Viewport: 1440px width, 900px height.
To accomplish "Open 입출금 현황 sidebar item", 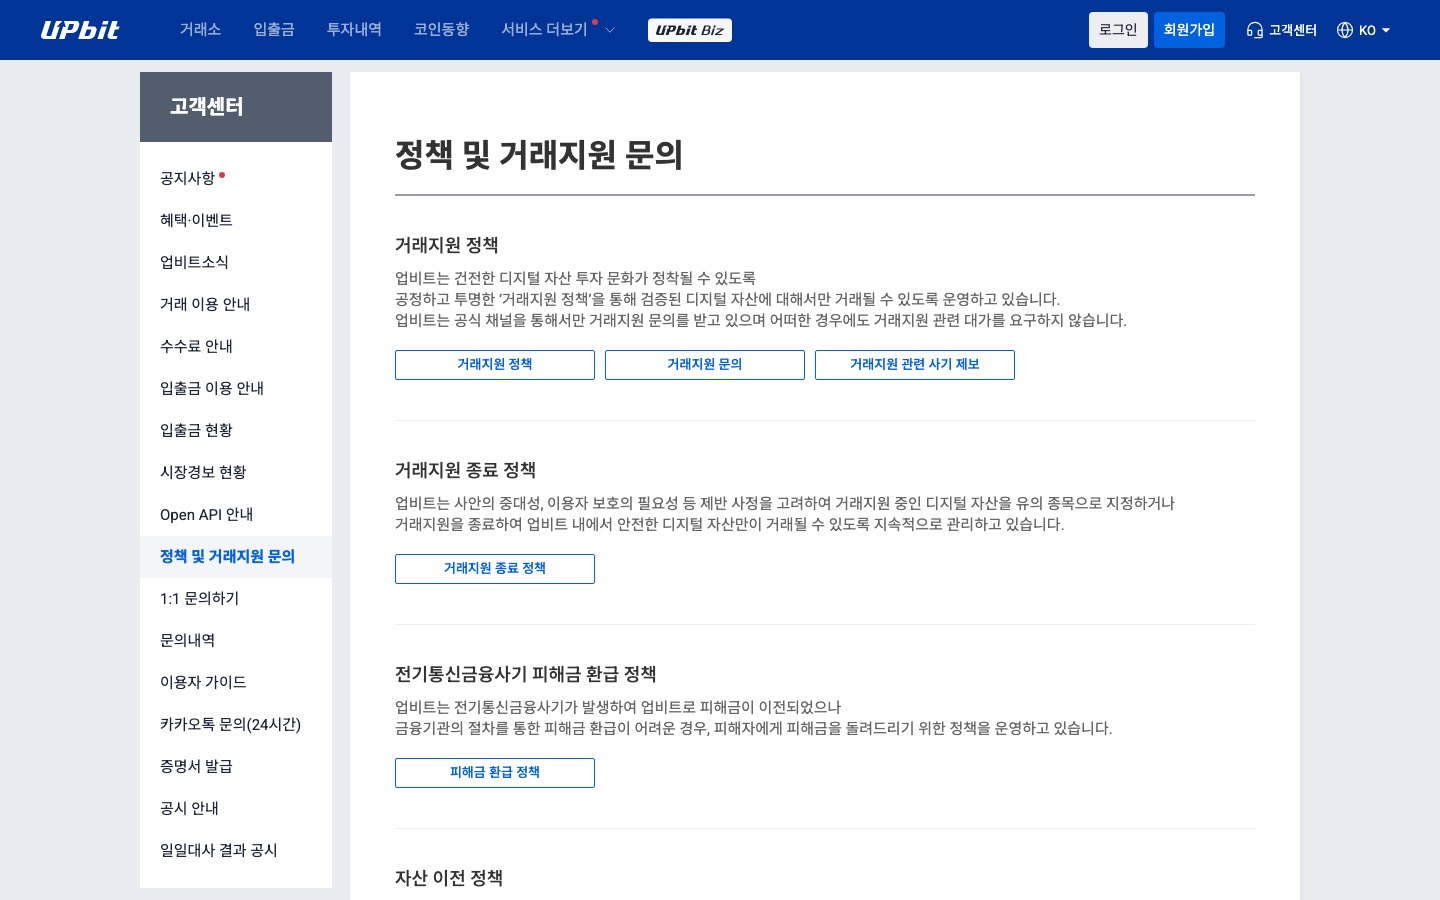I will click(236, 430).
